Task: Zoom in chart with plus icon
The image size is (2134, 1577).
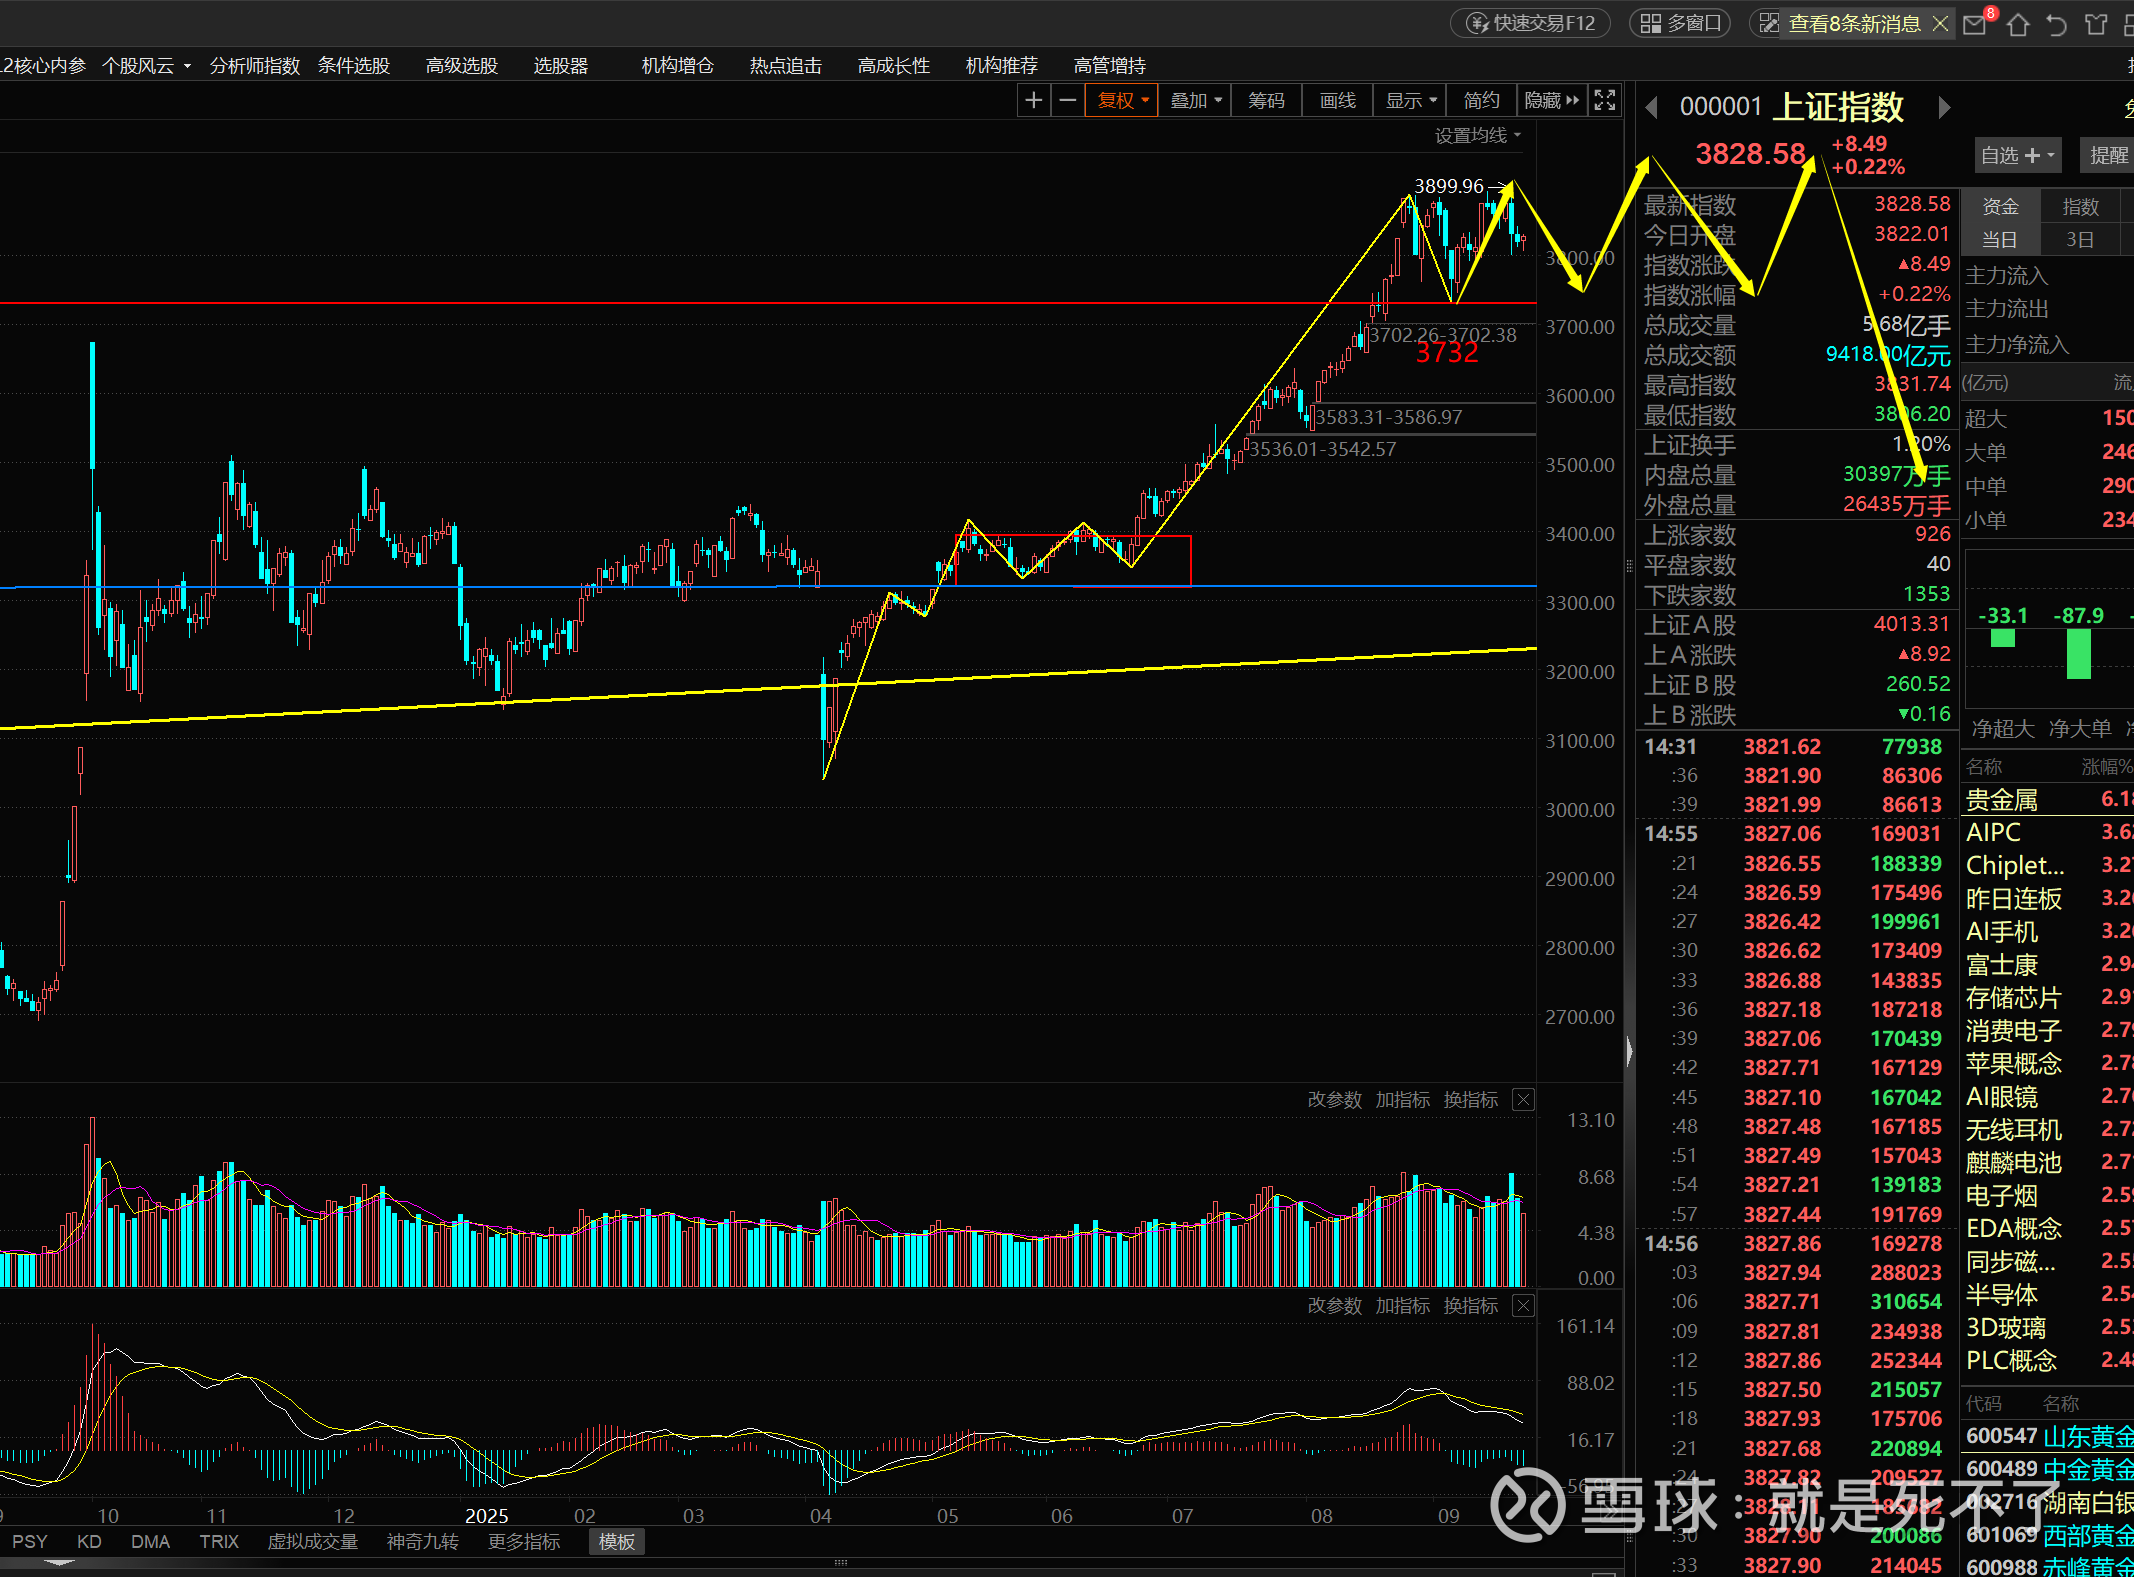Action: [x=1034, y=100]
